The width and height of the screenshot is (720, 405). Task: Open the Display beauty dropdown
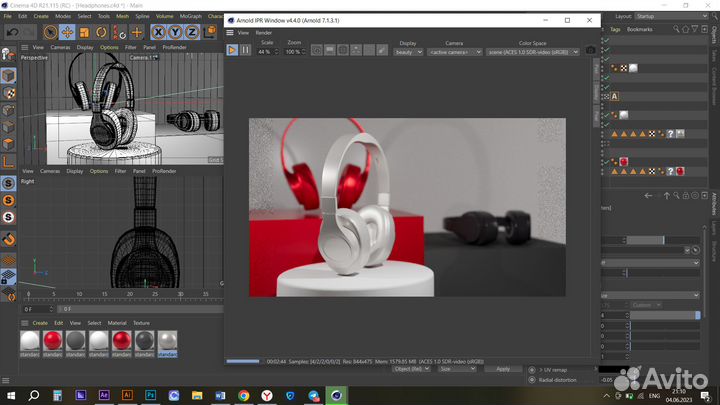(408, 51)
